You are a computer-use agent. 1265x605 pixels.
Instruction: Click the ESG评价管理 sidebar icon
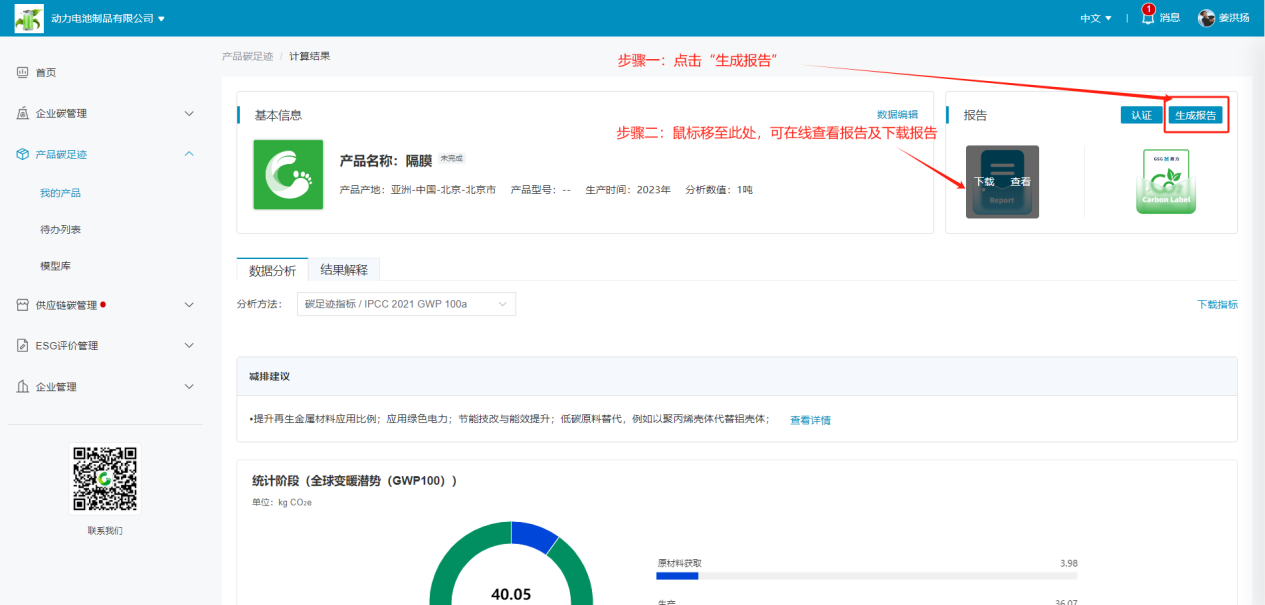(x=23, y=346)
